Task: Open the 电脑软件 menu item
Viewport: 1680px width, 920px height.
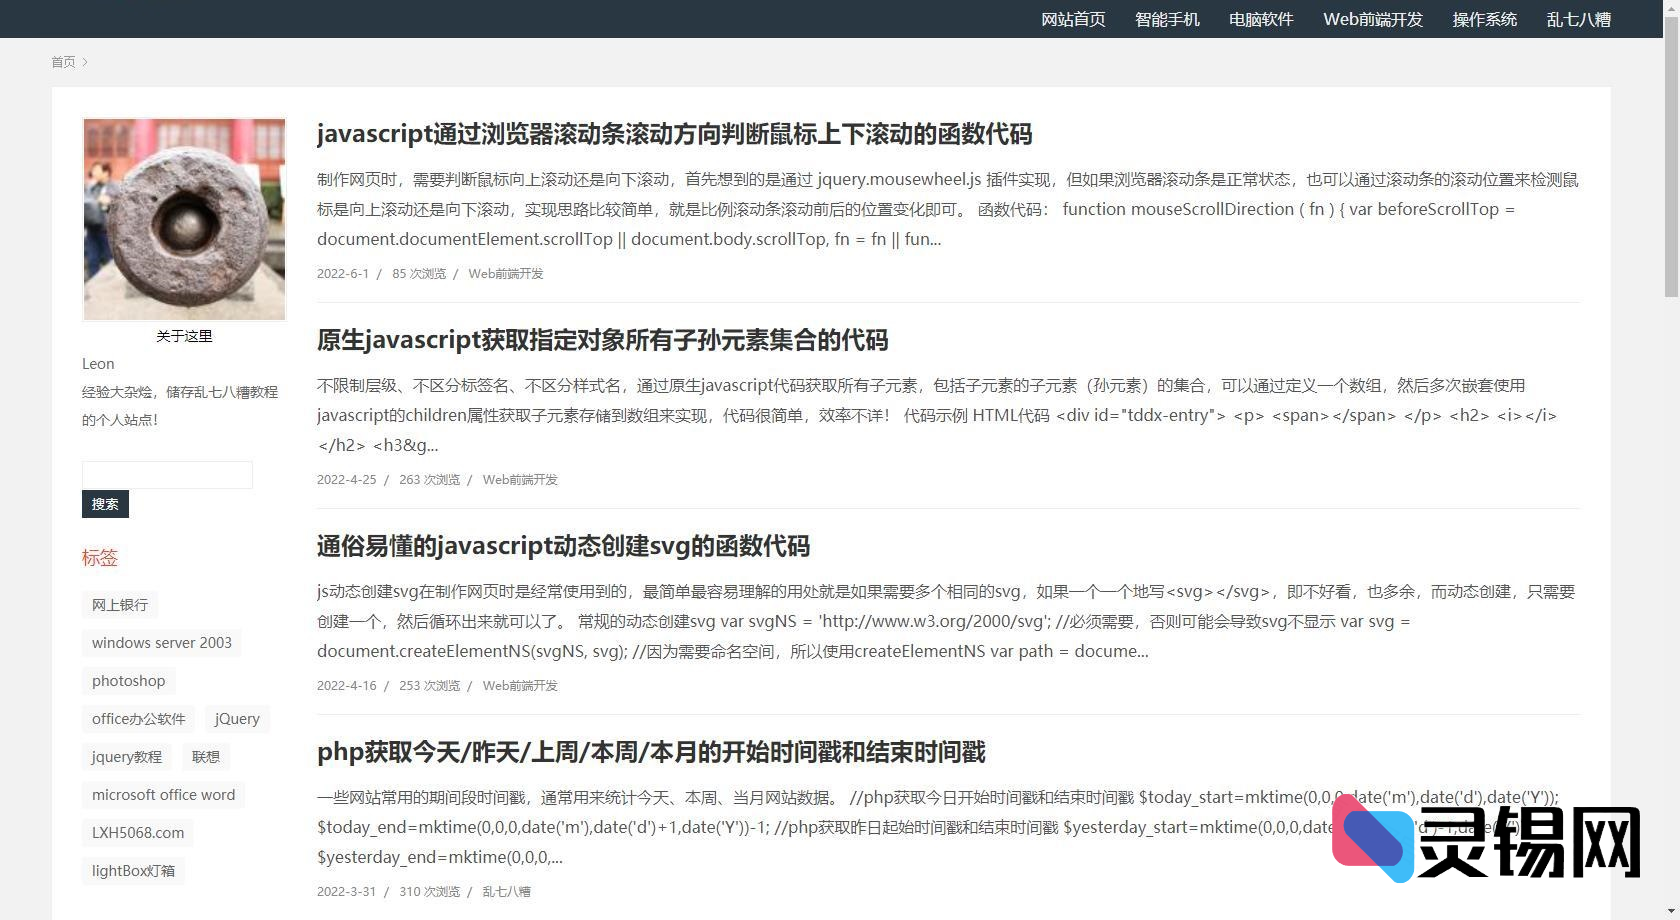Action: click(1259, 18)
